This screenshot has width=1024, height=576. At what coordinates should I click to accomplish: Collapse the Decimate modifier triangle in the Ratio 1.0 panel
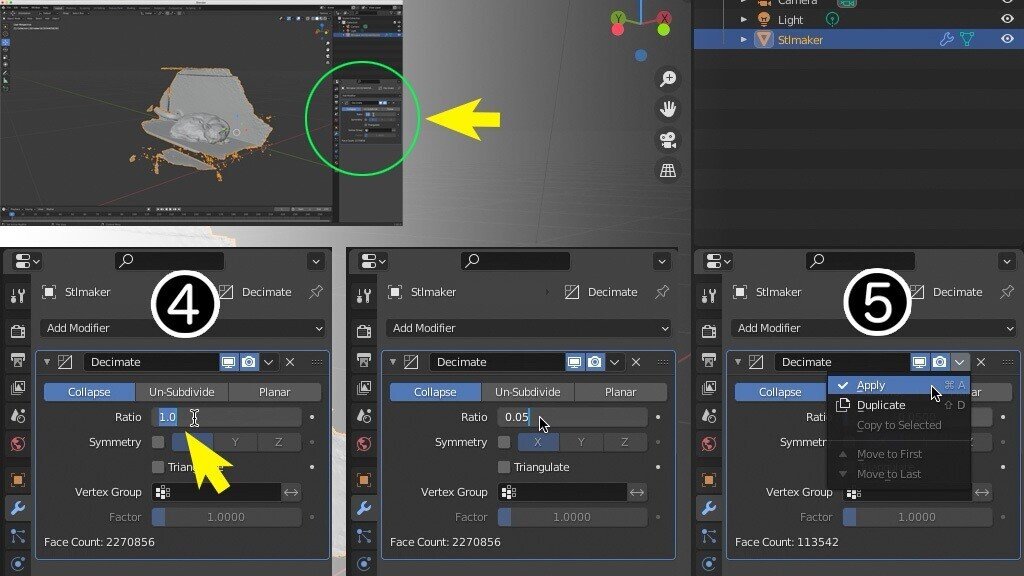pyautogui.click(x=47, y=362)
